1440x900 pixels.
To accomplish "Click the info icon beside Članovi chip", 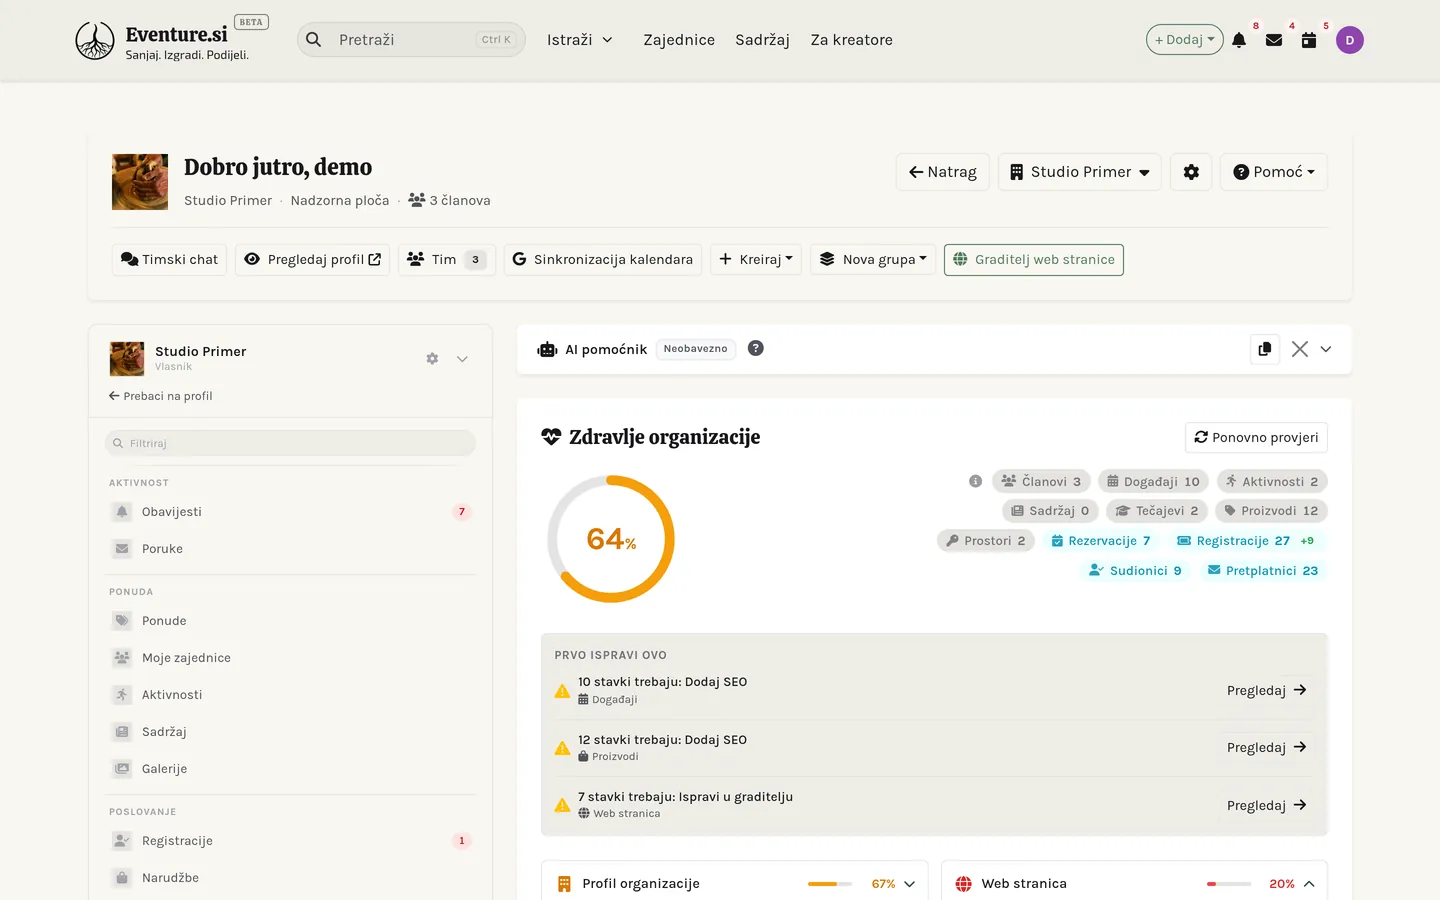I will tap(975, 481).
